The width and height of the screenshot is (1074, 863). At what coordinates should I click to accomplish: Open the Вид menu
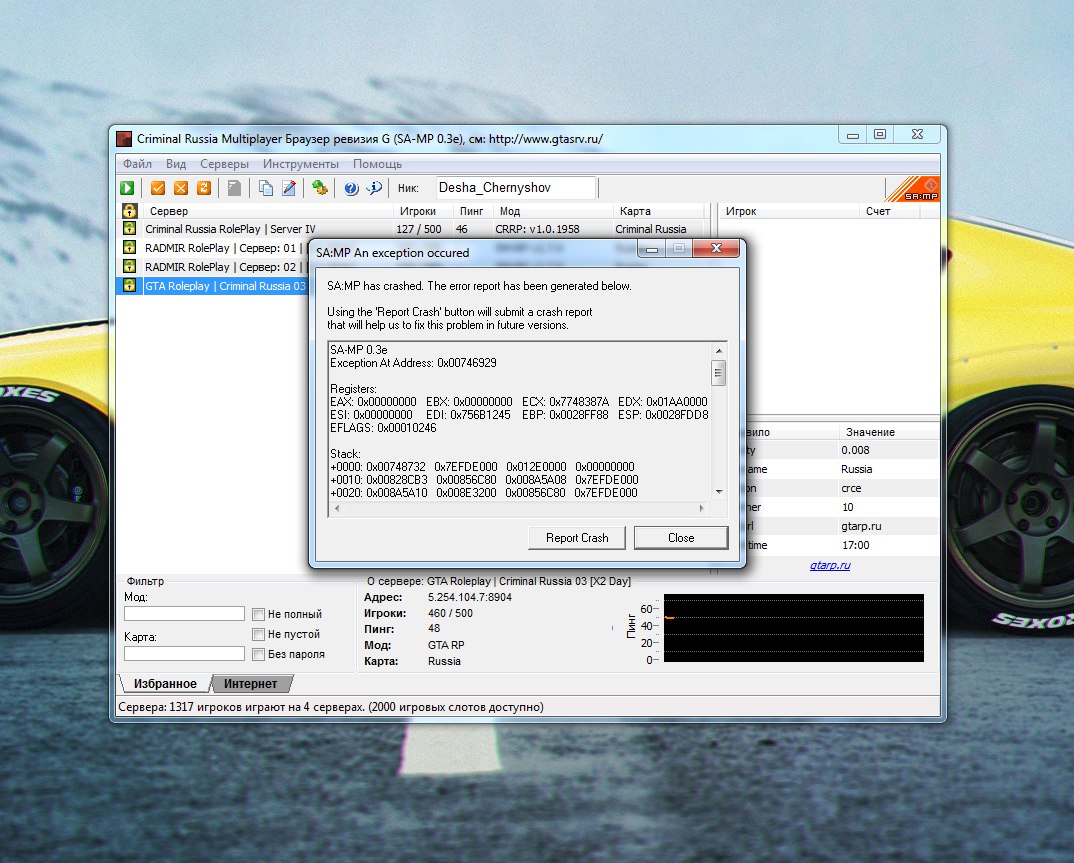pyautogui.click(x=176, y=164)
